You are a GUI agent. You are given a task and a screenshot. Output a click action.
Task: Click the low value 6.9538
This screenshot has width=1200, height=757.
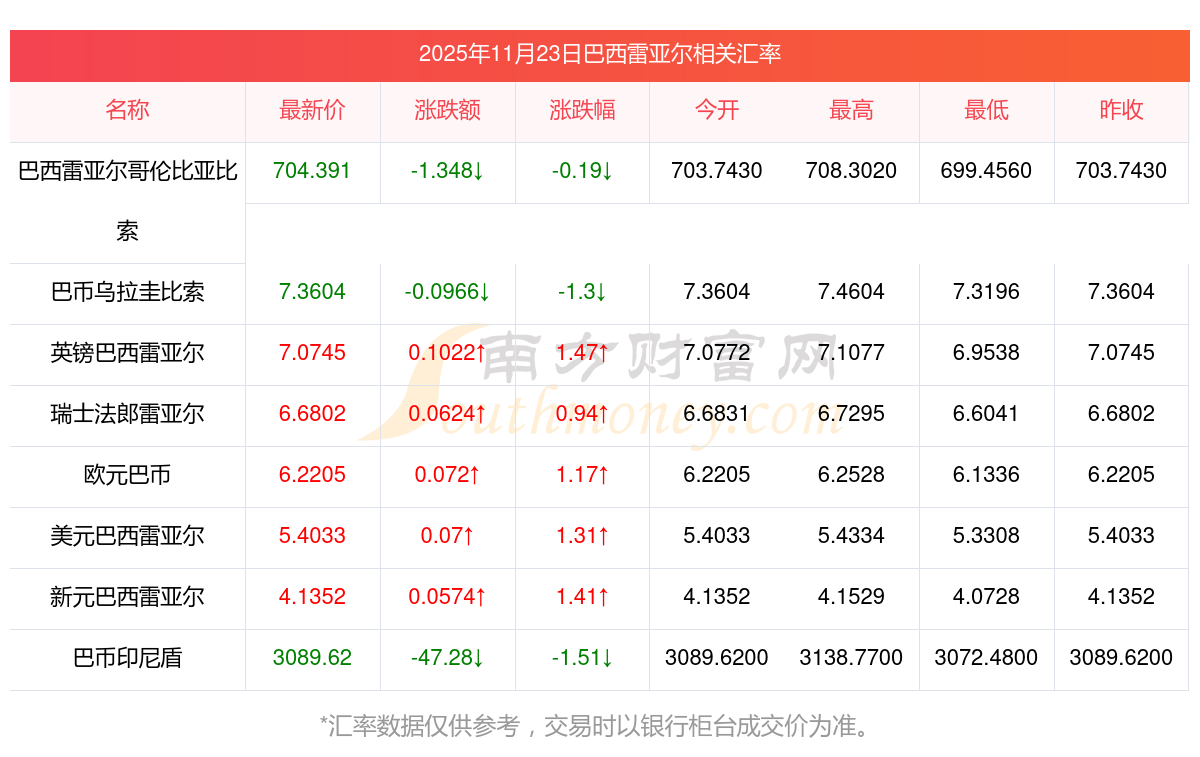click(986, 353)
